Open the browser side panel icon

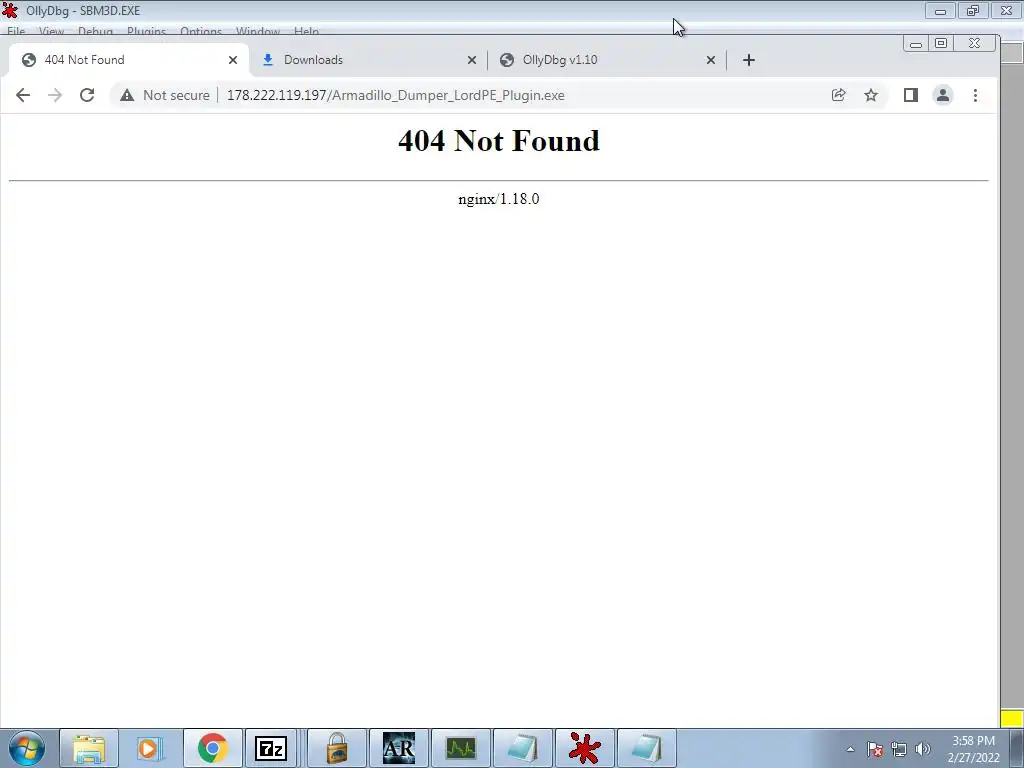(910, 95)
